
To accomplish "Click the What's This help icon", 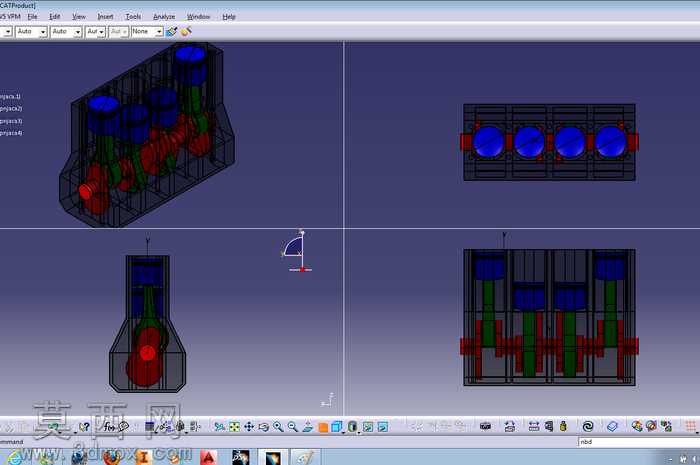I will click(x=84, y=427).
